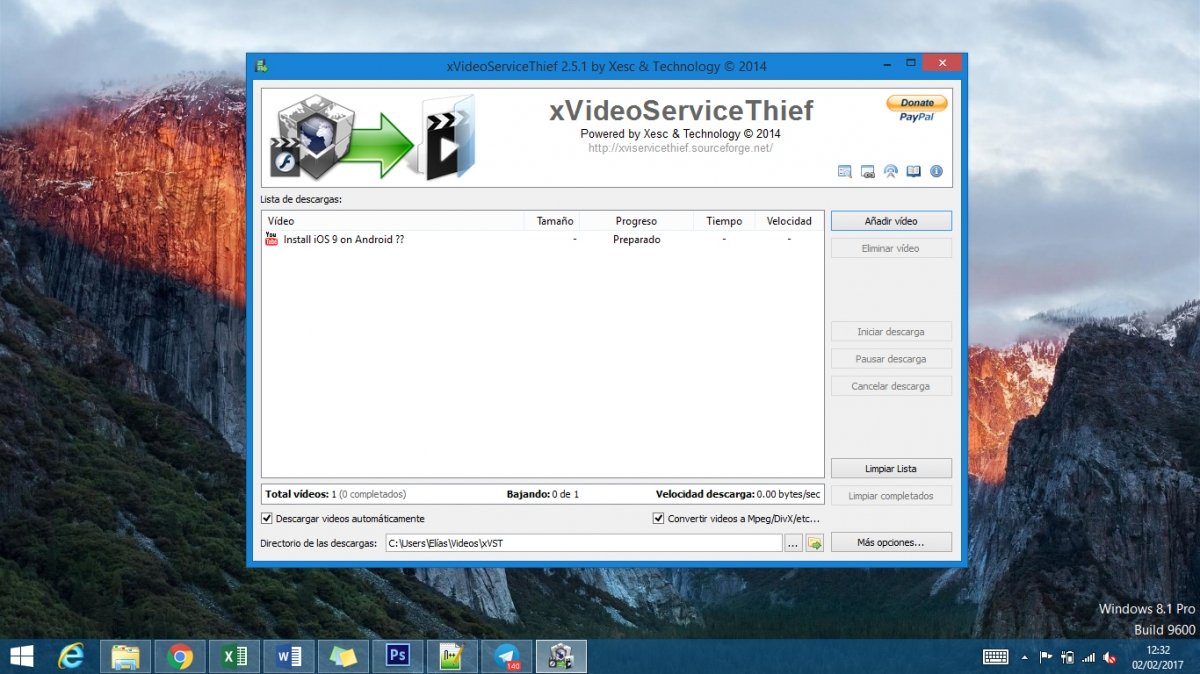This screenshot has height=674, width=1200.
Task: Click the Limpiar Lista button
Action: coord(891,469)
